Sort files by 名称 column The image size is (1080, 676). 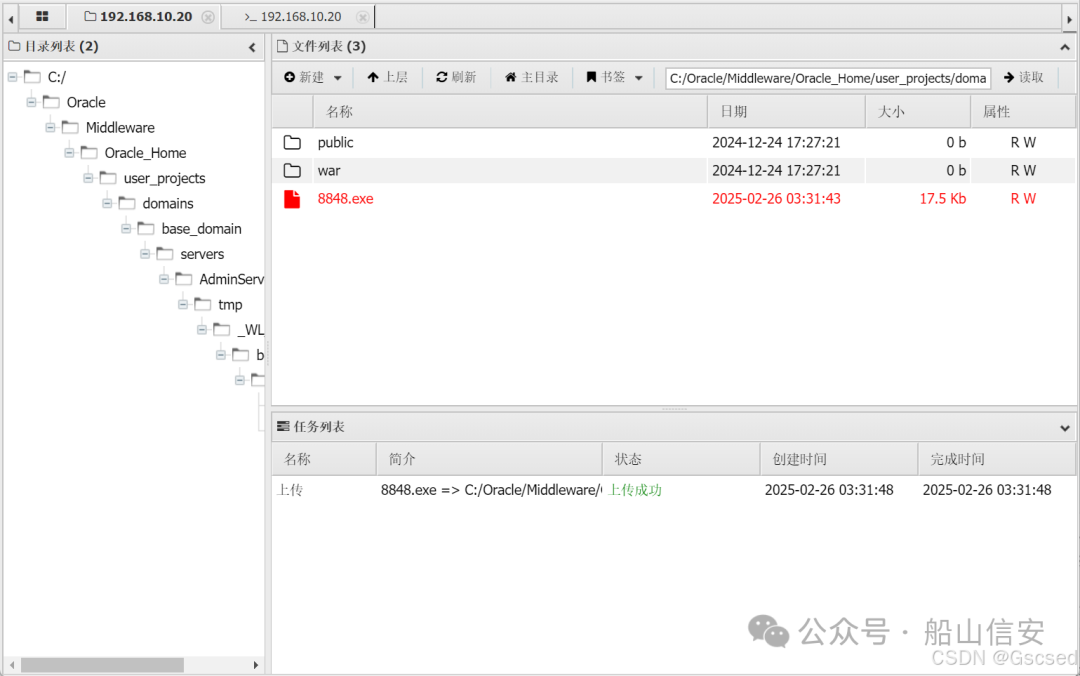[510, 112]
